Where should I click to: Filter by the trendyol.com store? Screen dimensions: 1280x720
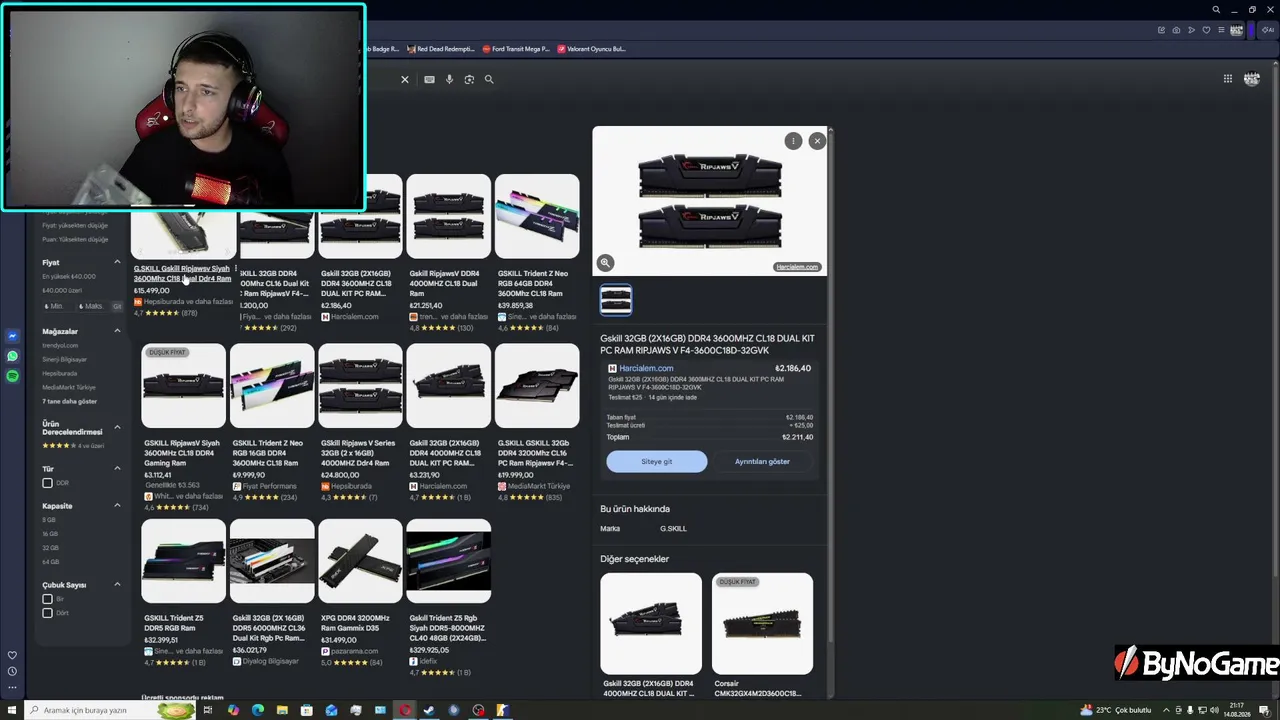pos(60,346)
